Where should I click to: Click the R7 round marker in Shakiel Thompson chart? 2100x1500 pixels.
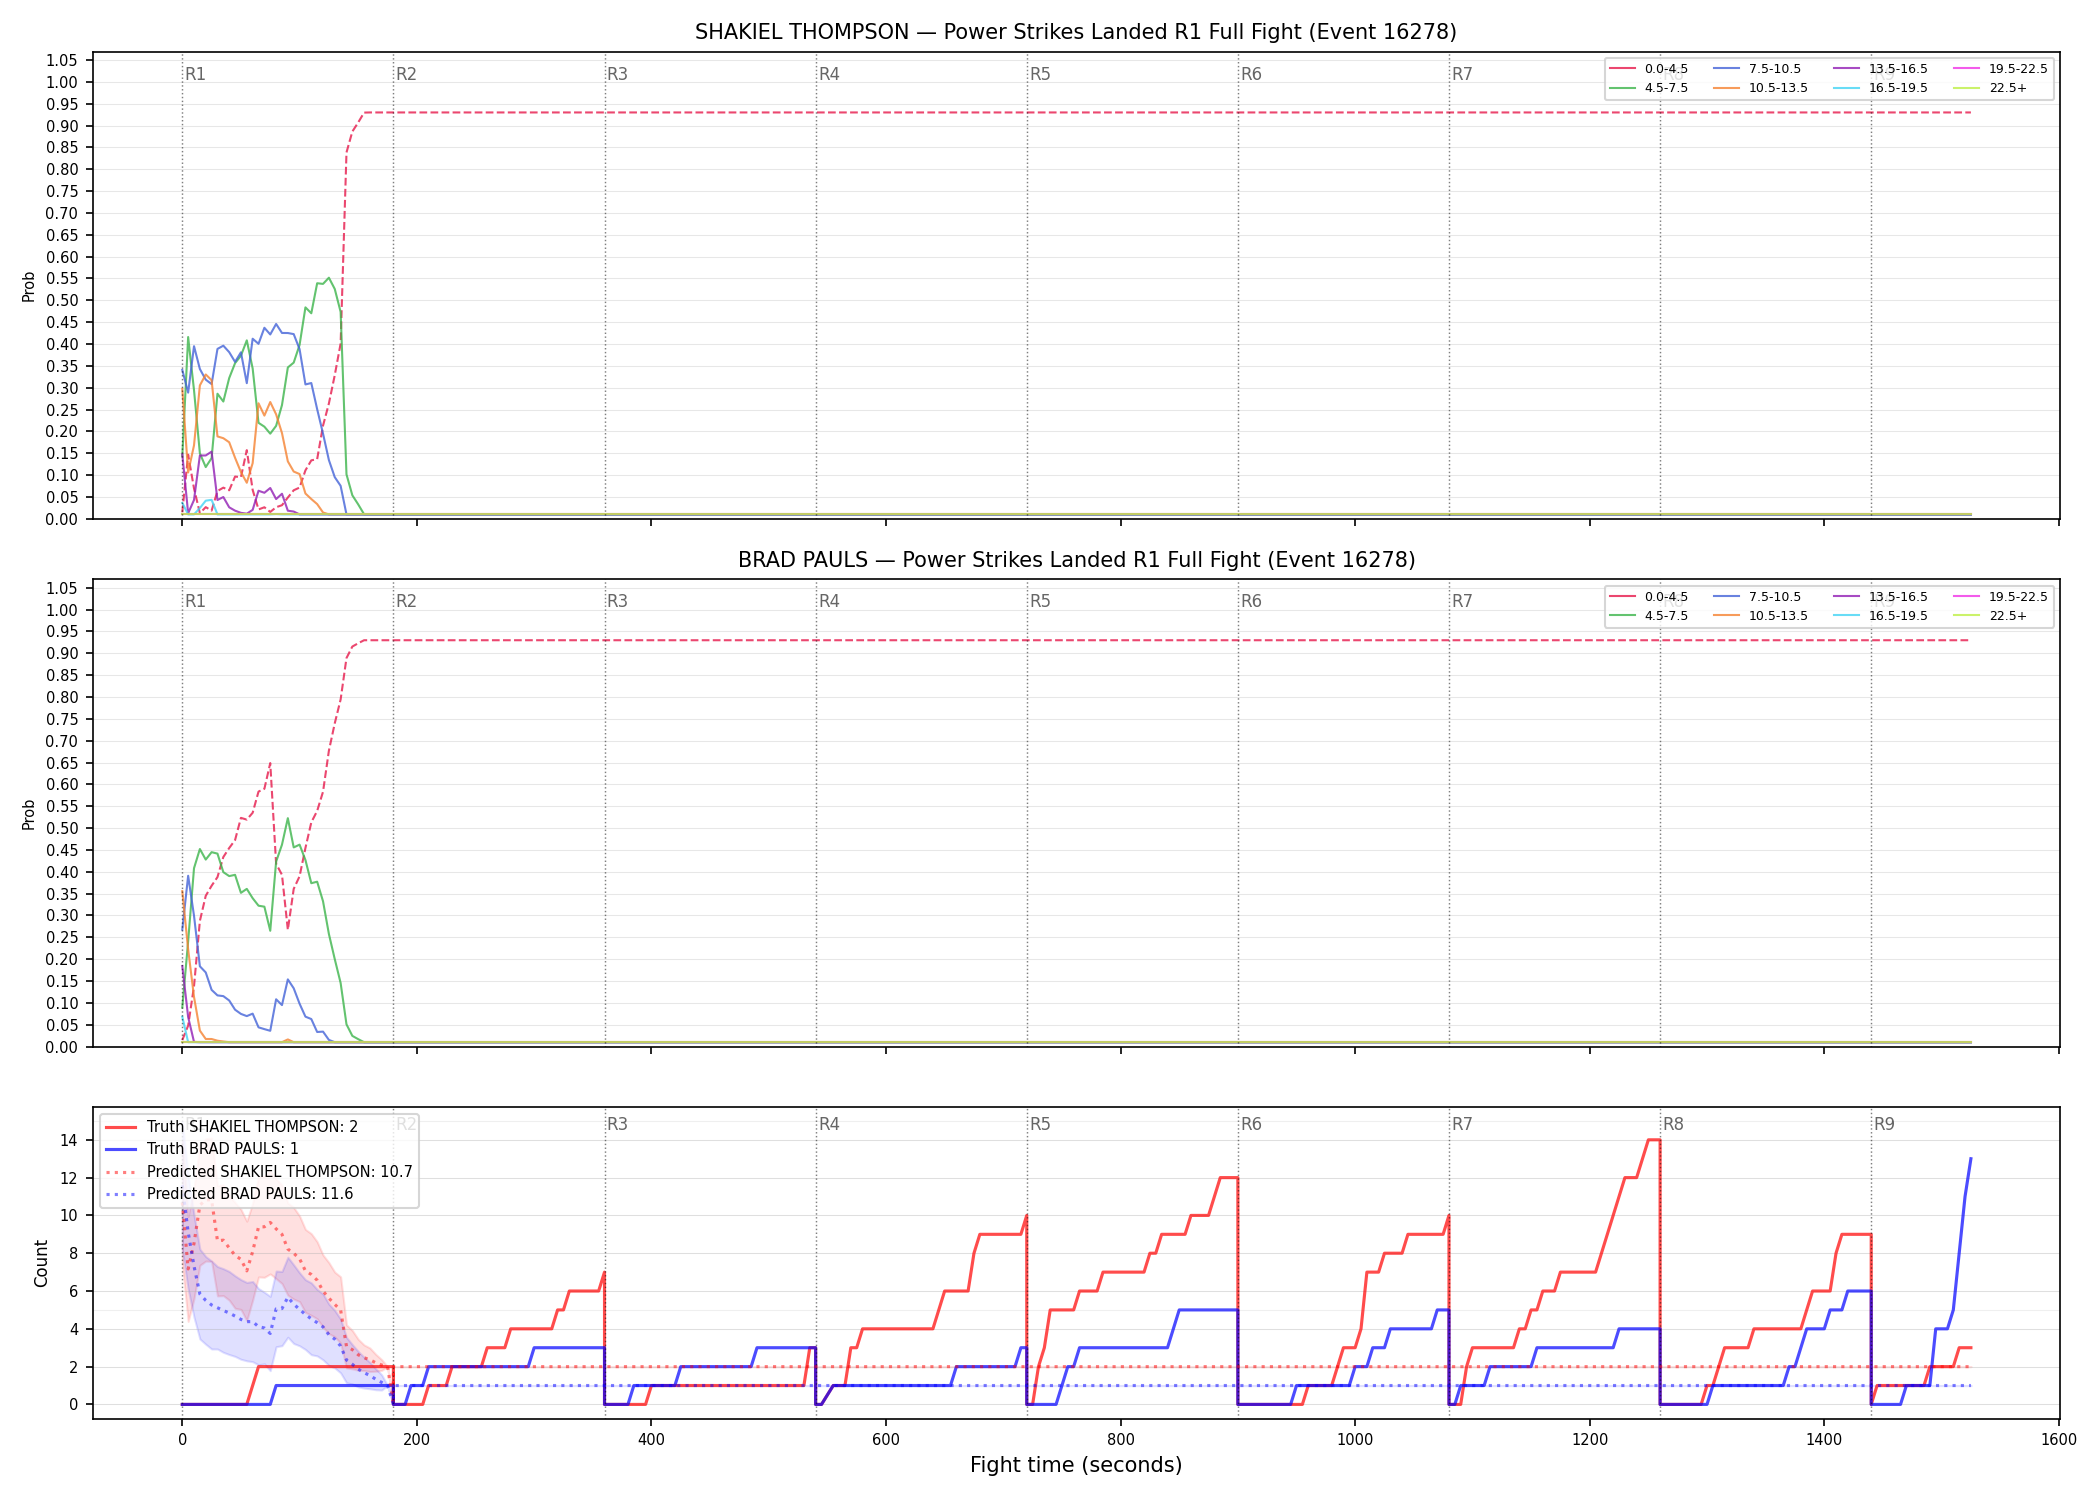[1462, 74]
